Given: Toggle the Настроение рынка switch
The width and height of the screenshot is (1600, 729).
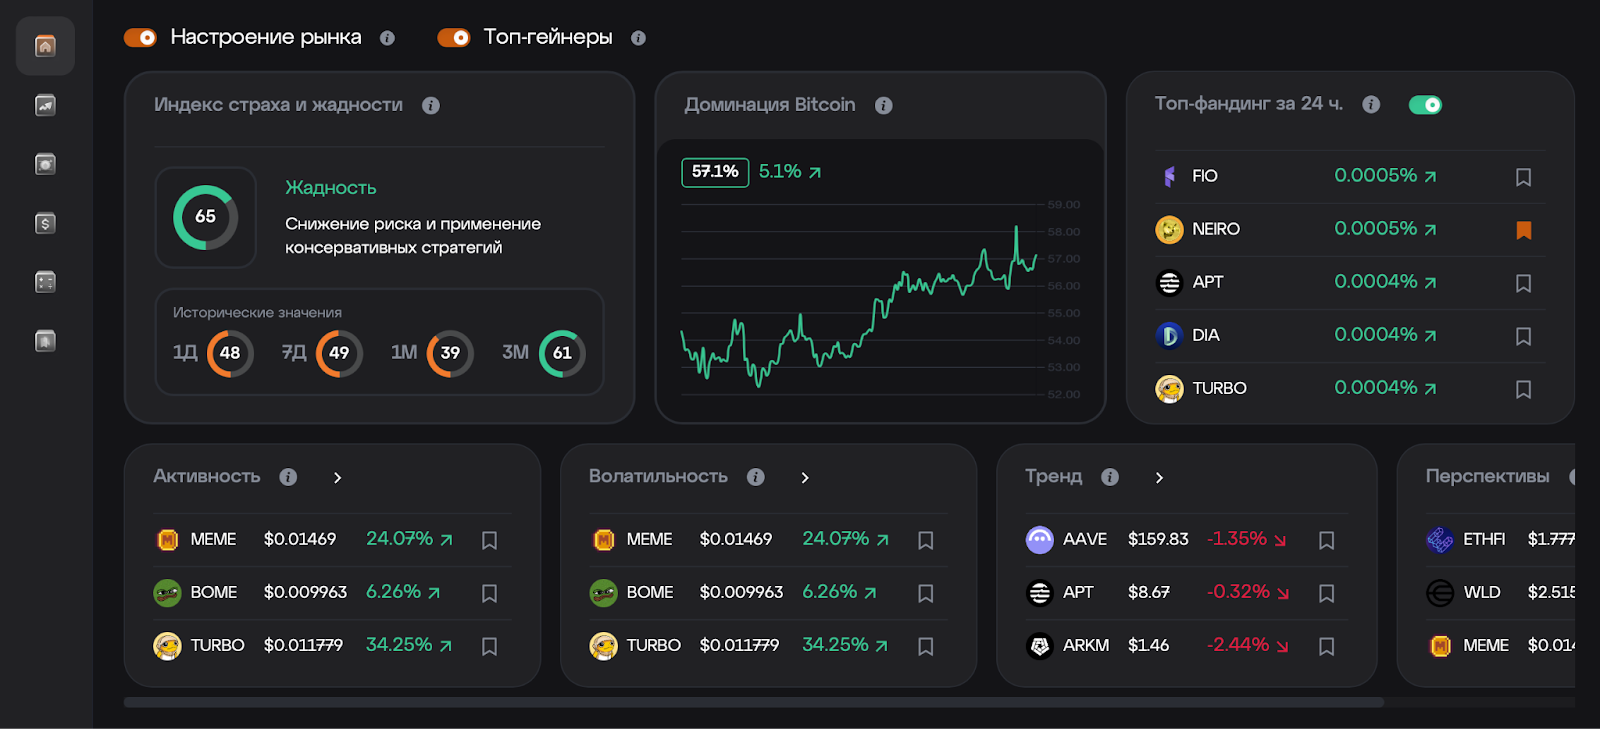Looking at the screenshot, I should 140,38.
